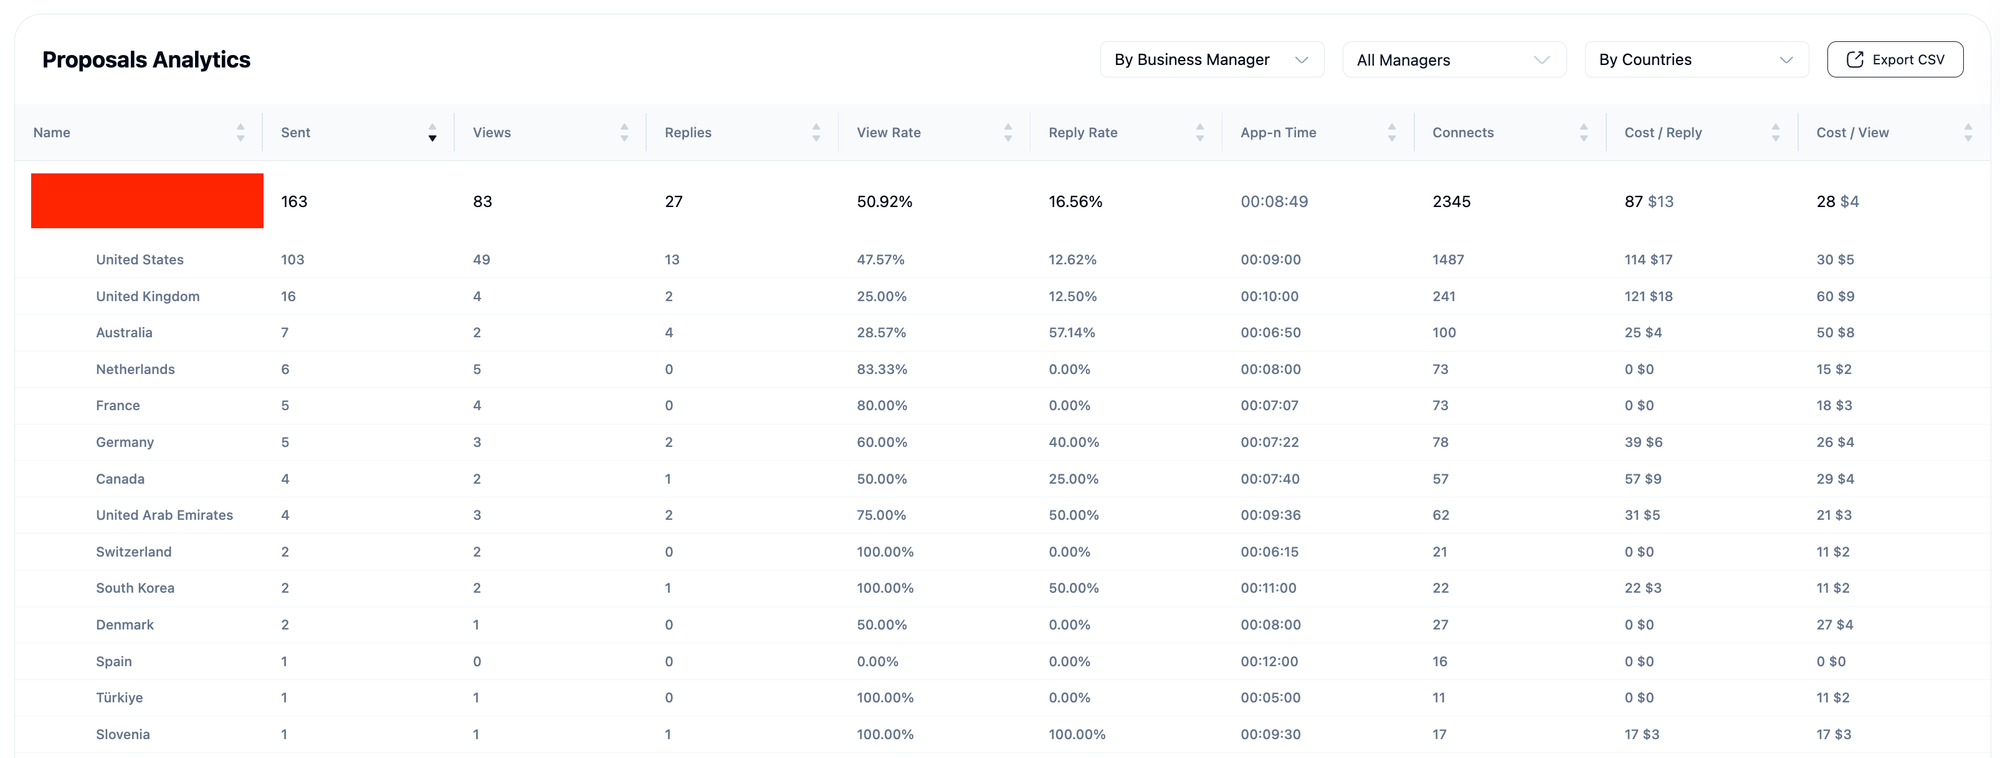Sort table by the Sent column arrows
Screen dimensions: 2000x758
432,133
